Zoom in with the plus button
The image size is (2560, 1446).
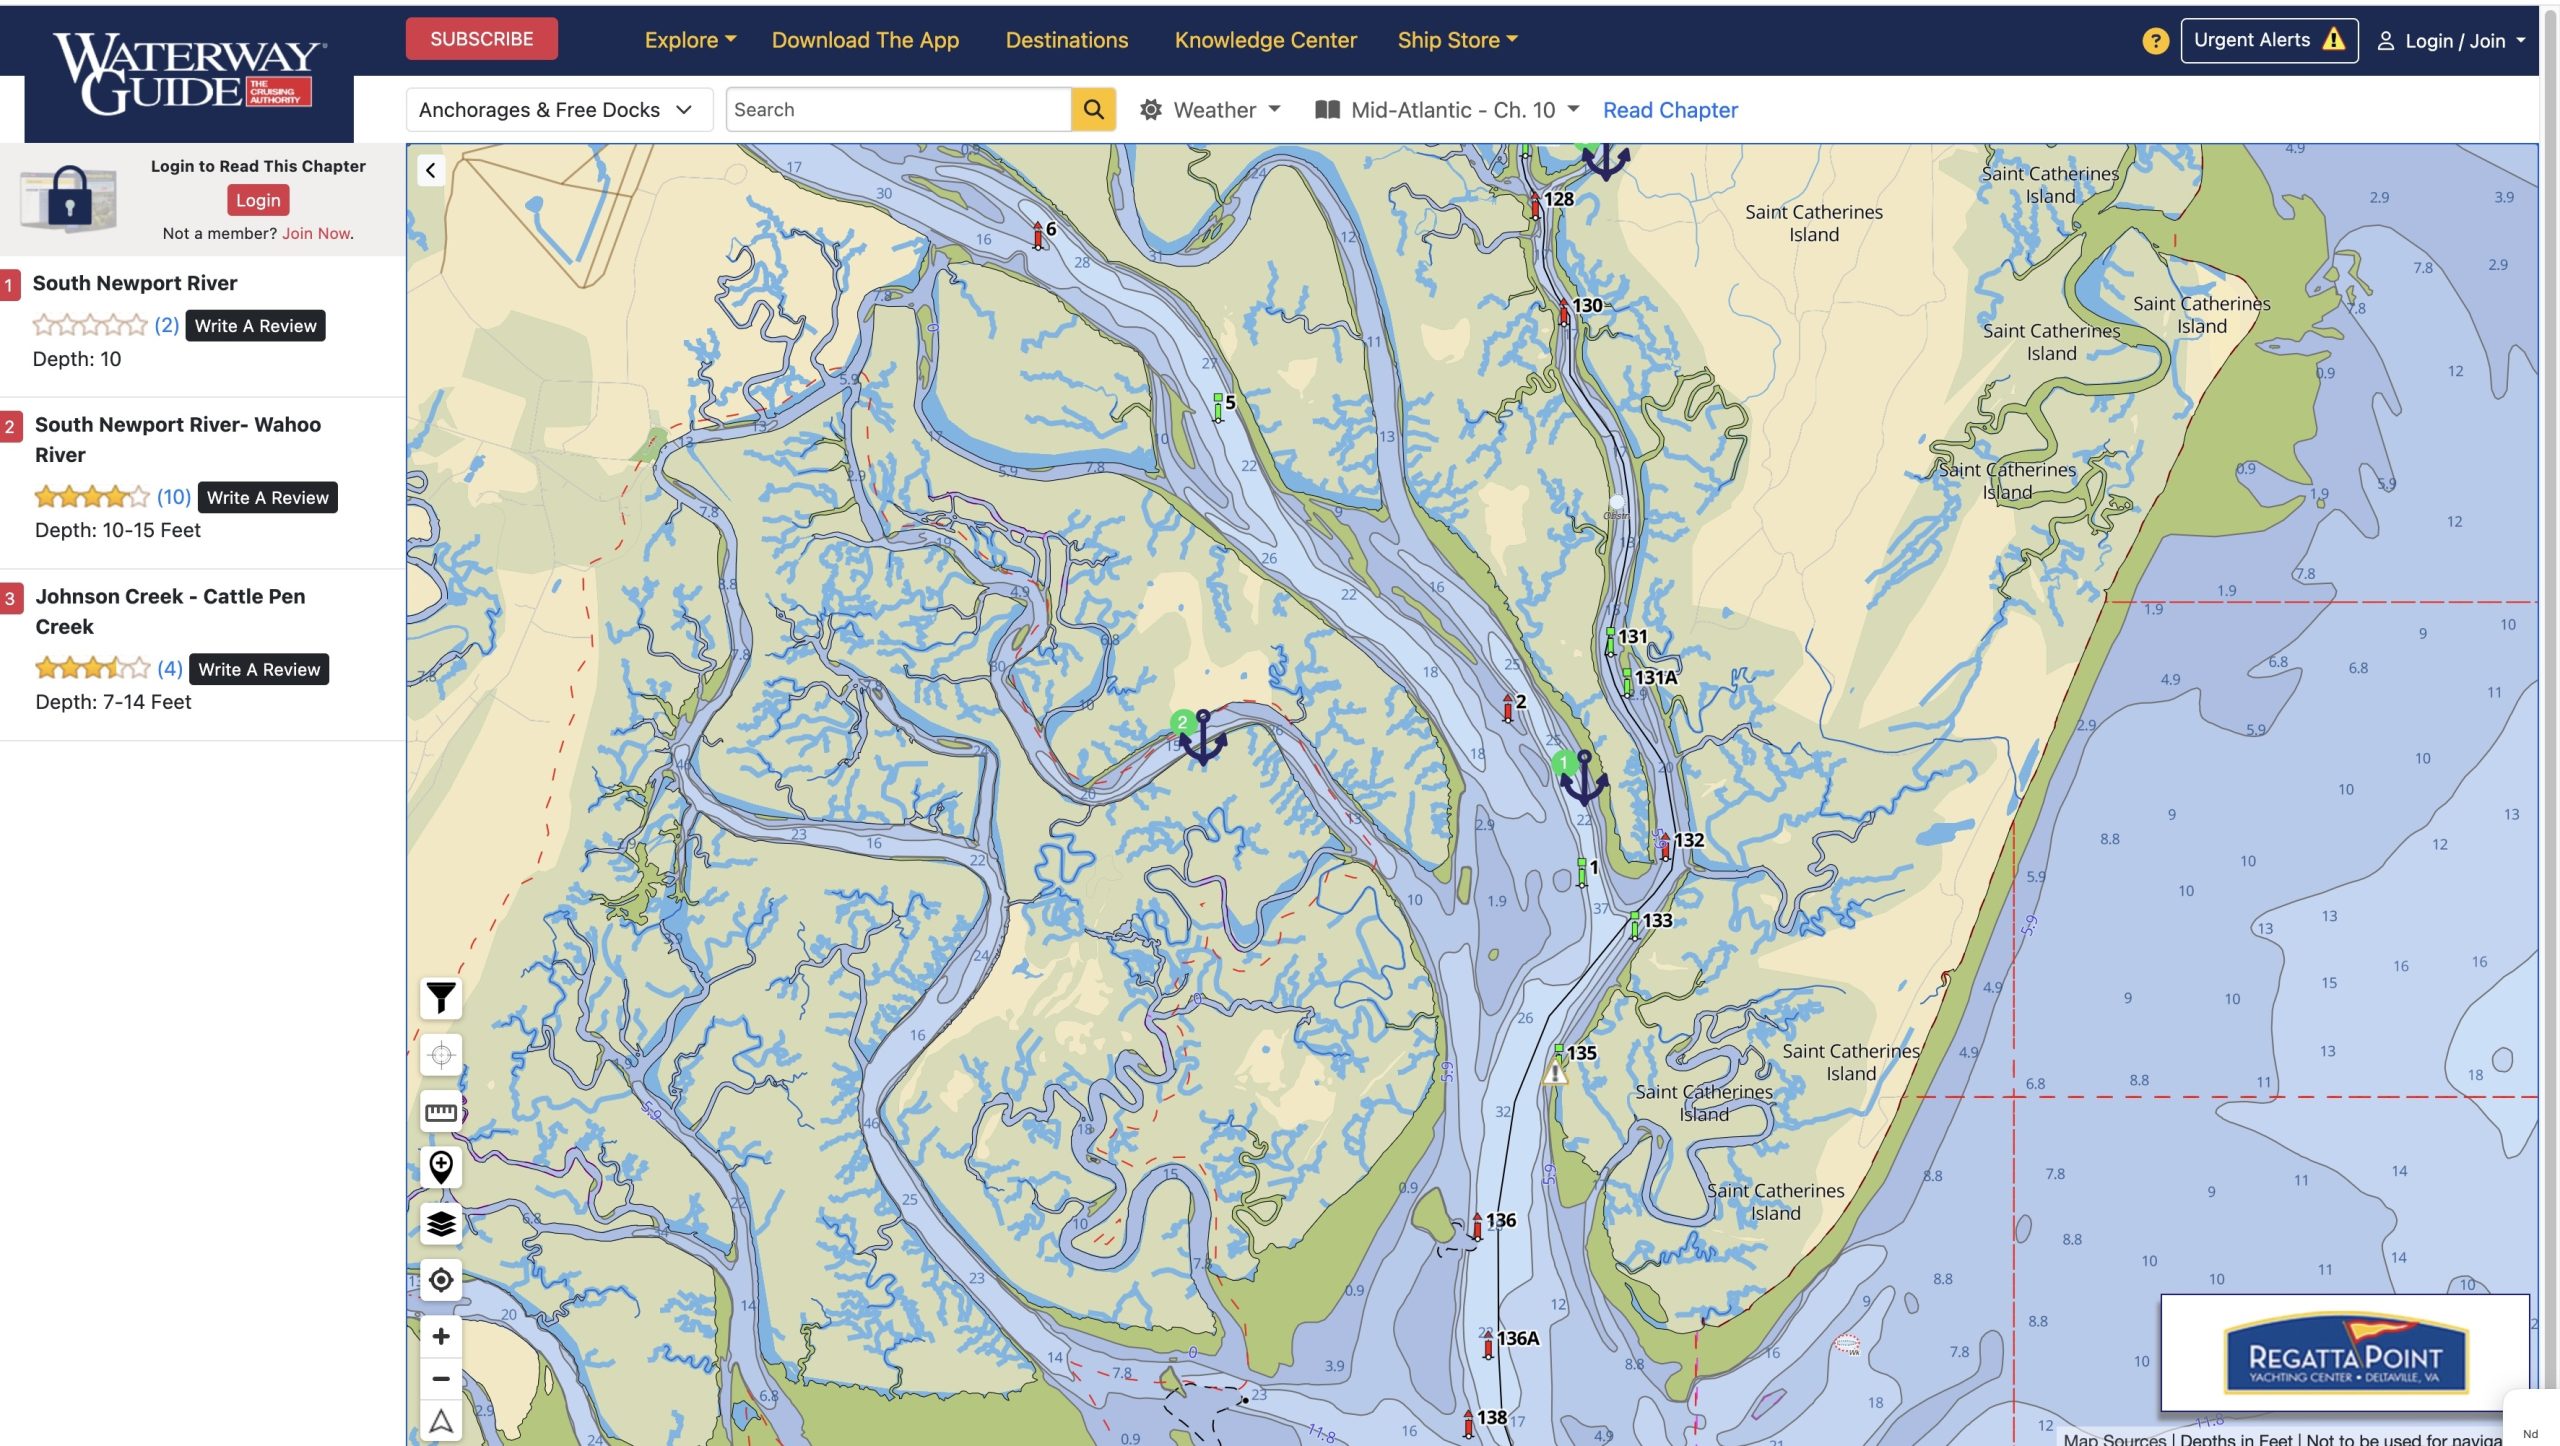(x=441, y=1336)
